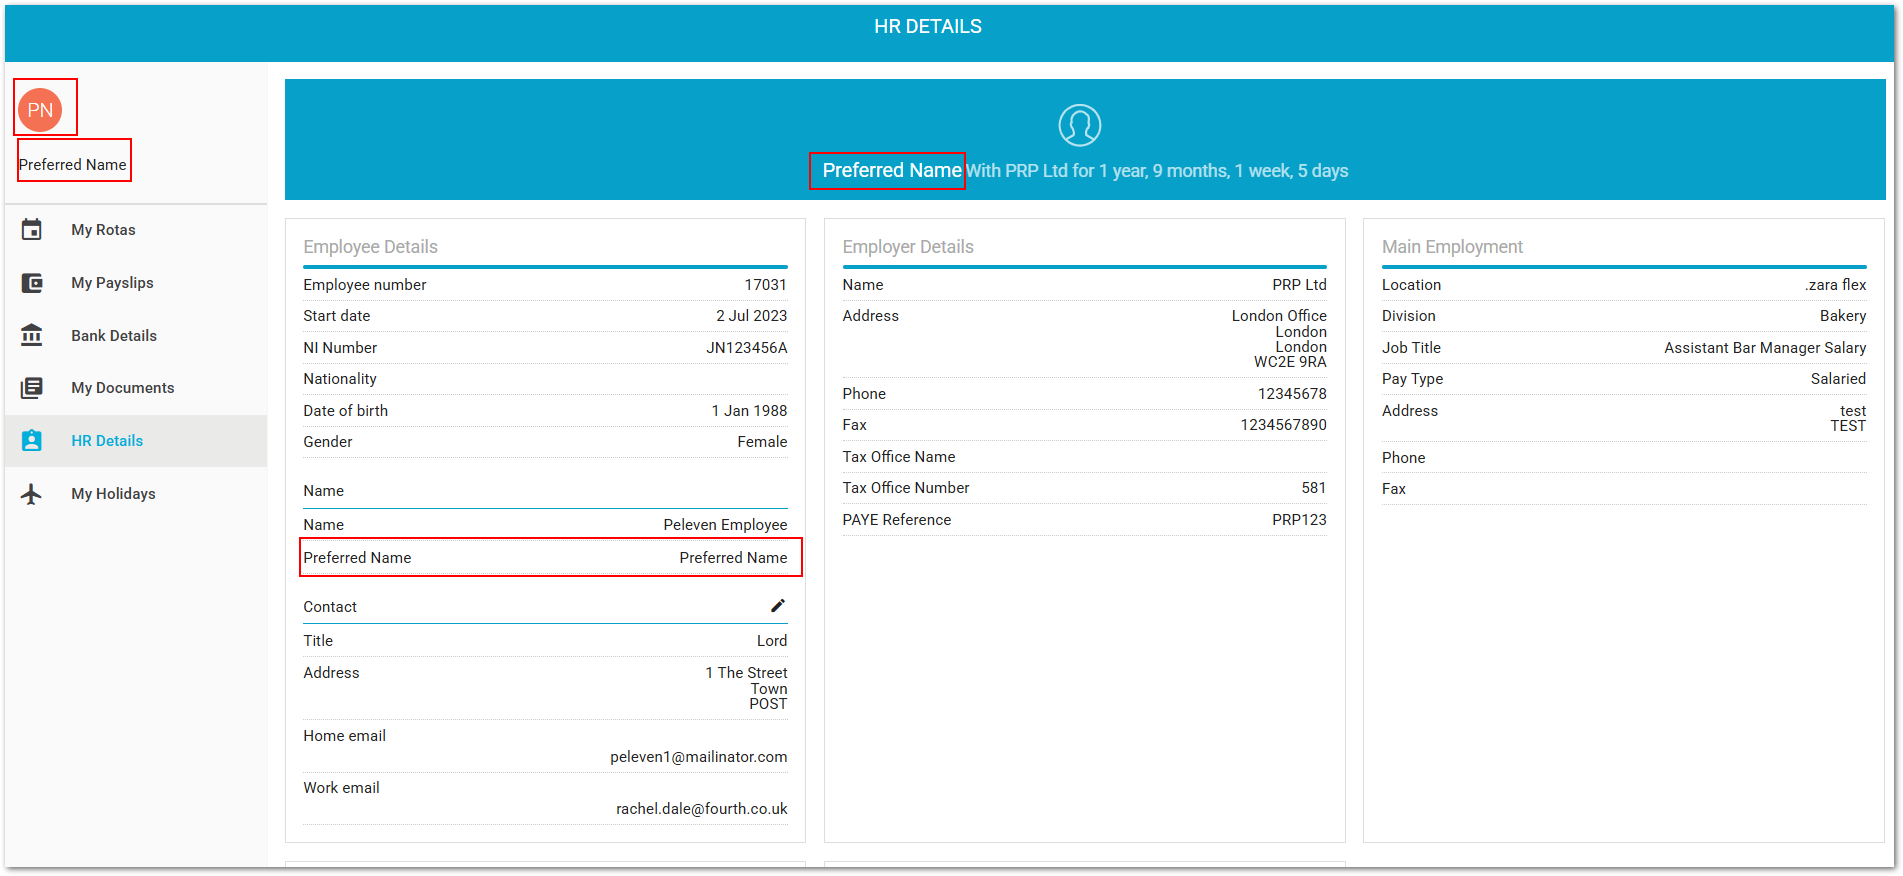Screen dimensions: 1903x876
Task: Click London Office address line
Action: click(x=1279, y=316)
